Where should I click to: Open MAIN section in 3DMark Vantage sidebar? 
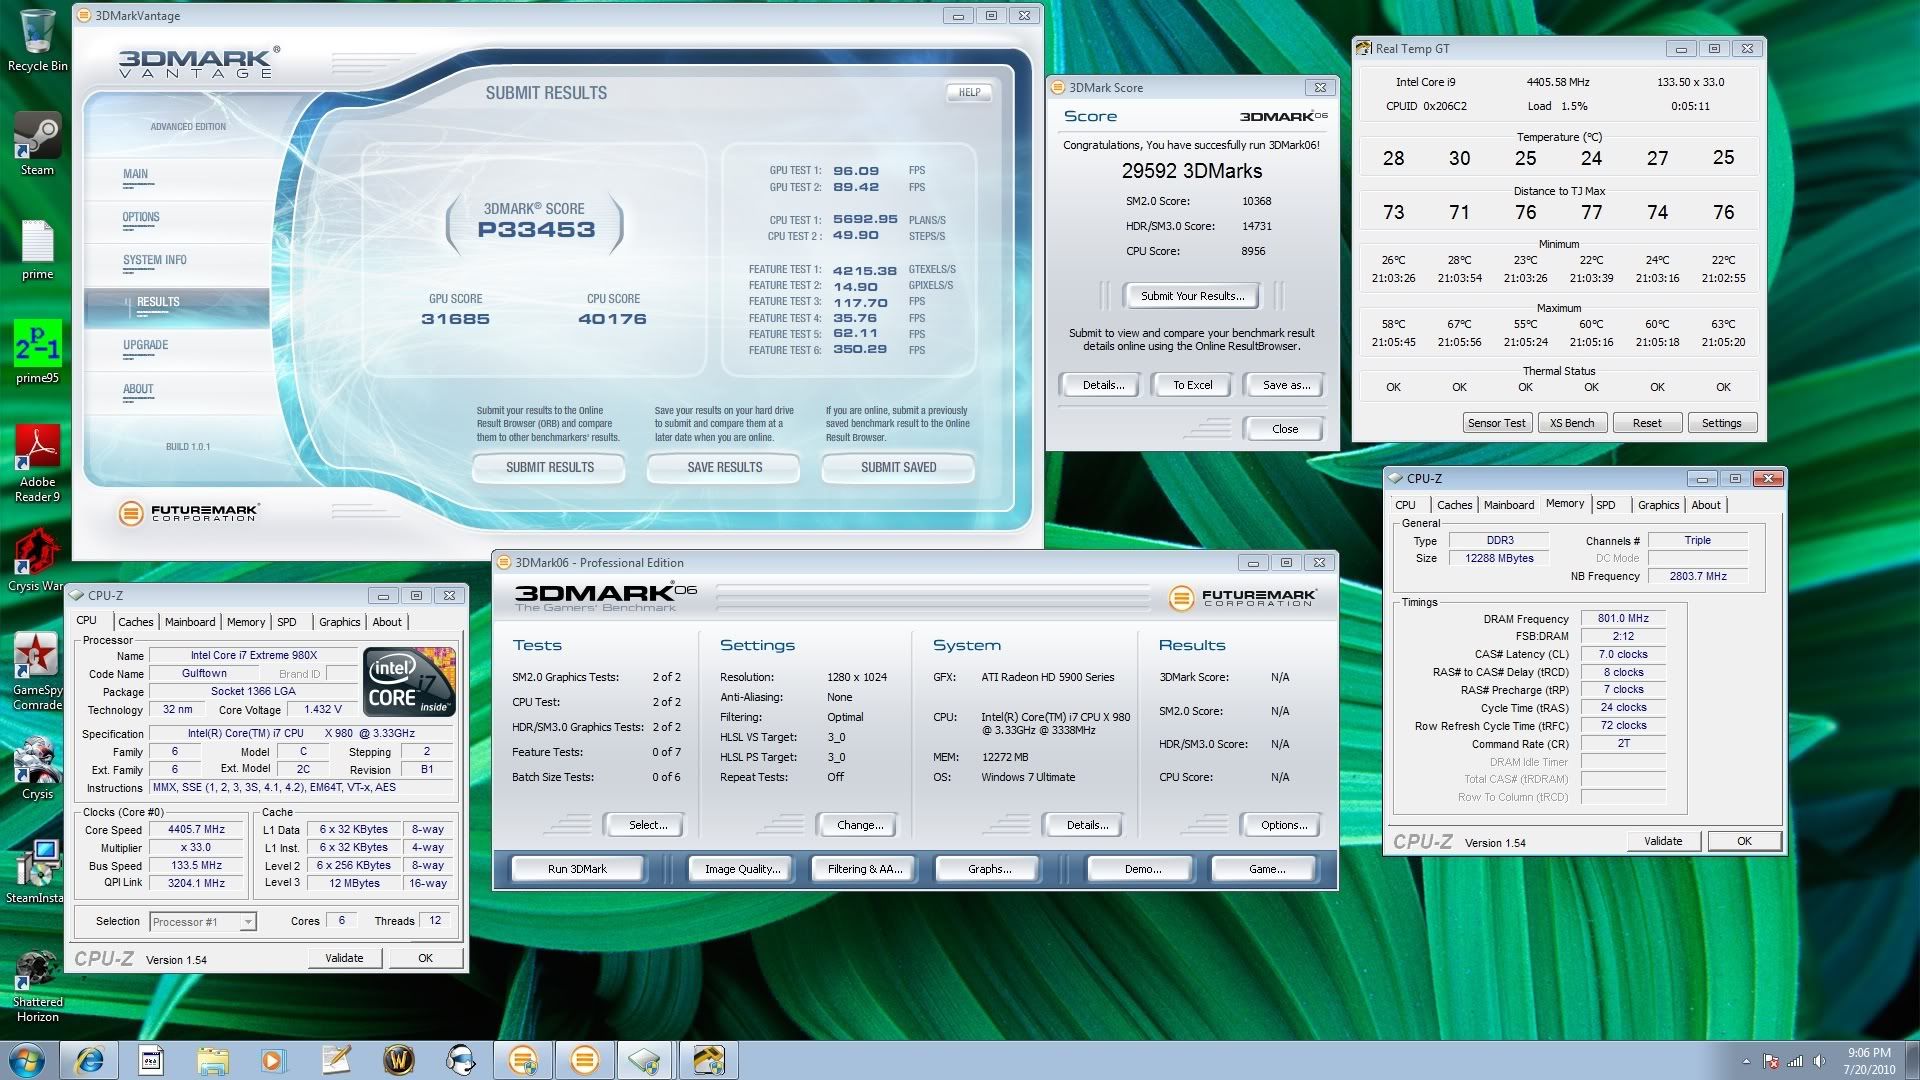tap(136, 174)
